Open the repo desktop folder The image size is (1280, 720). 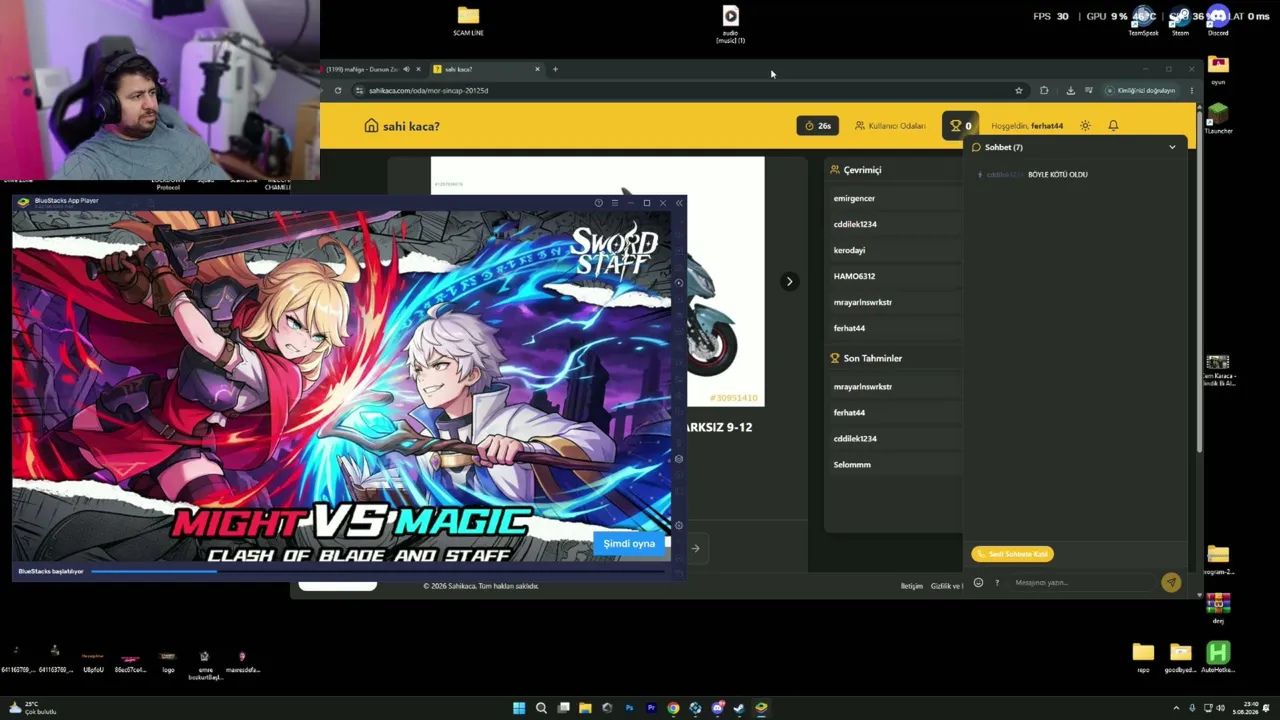click(x=1143, y=657)
